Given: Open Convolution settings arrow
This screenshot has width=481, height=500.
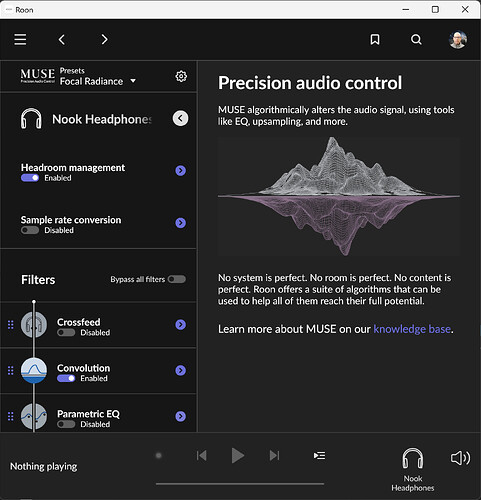Looking at the screenshot, I should pos(181,370).
